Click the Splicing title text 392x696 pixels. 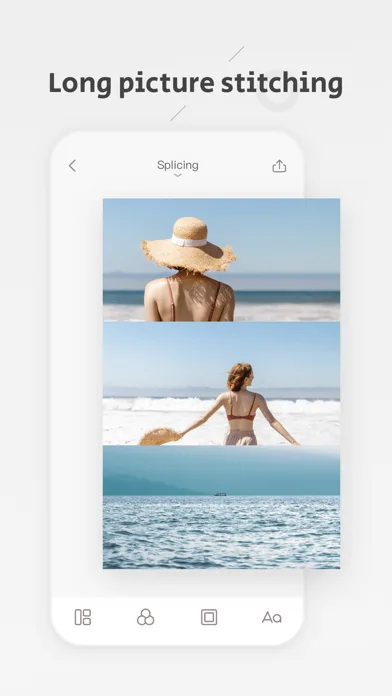point(178,165)
